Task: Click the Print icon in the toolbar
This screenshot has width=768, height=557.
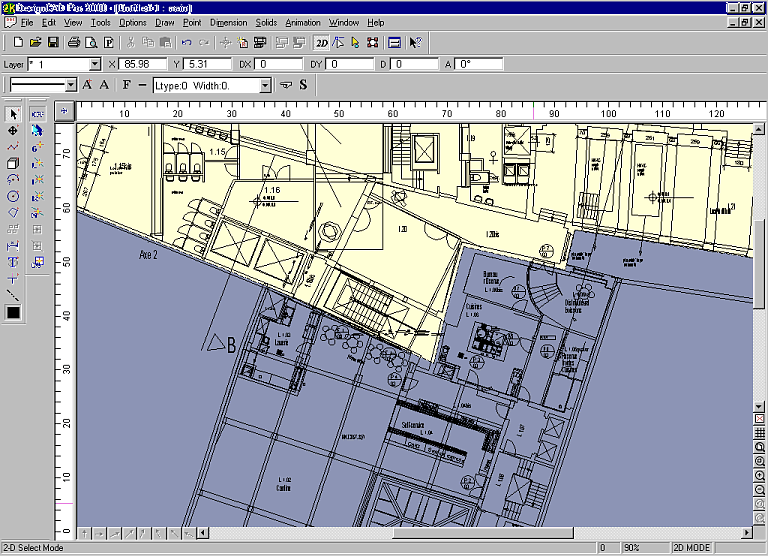Action: click(74, 43)
